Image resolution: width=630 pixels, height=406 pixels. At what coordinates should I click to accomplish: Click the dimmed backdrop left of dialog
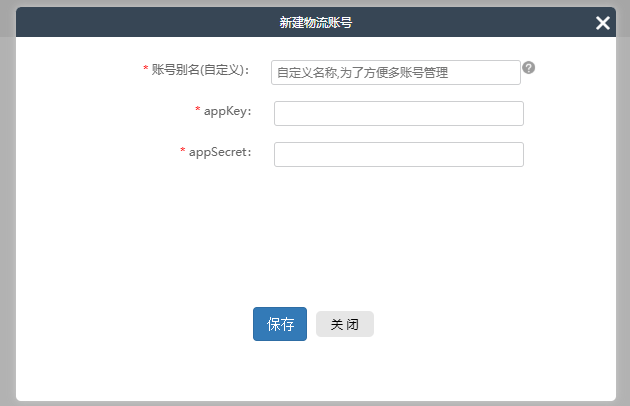(x=7, y=200)
